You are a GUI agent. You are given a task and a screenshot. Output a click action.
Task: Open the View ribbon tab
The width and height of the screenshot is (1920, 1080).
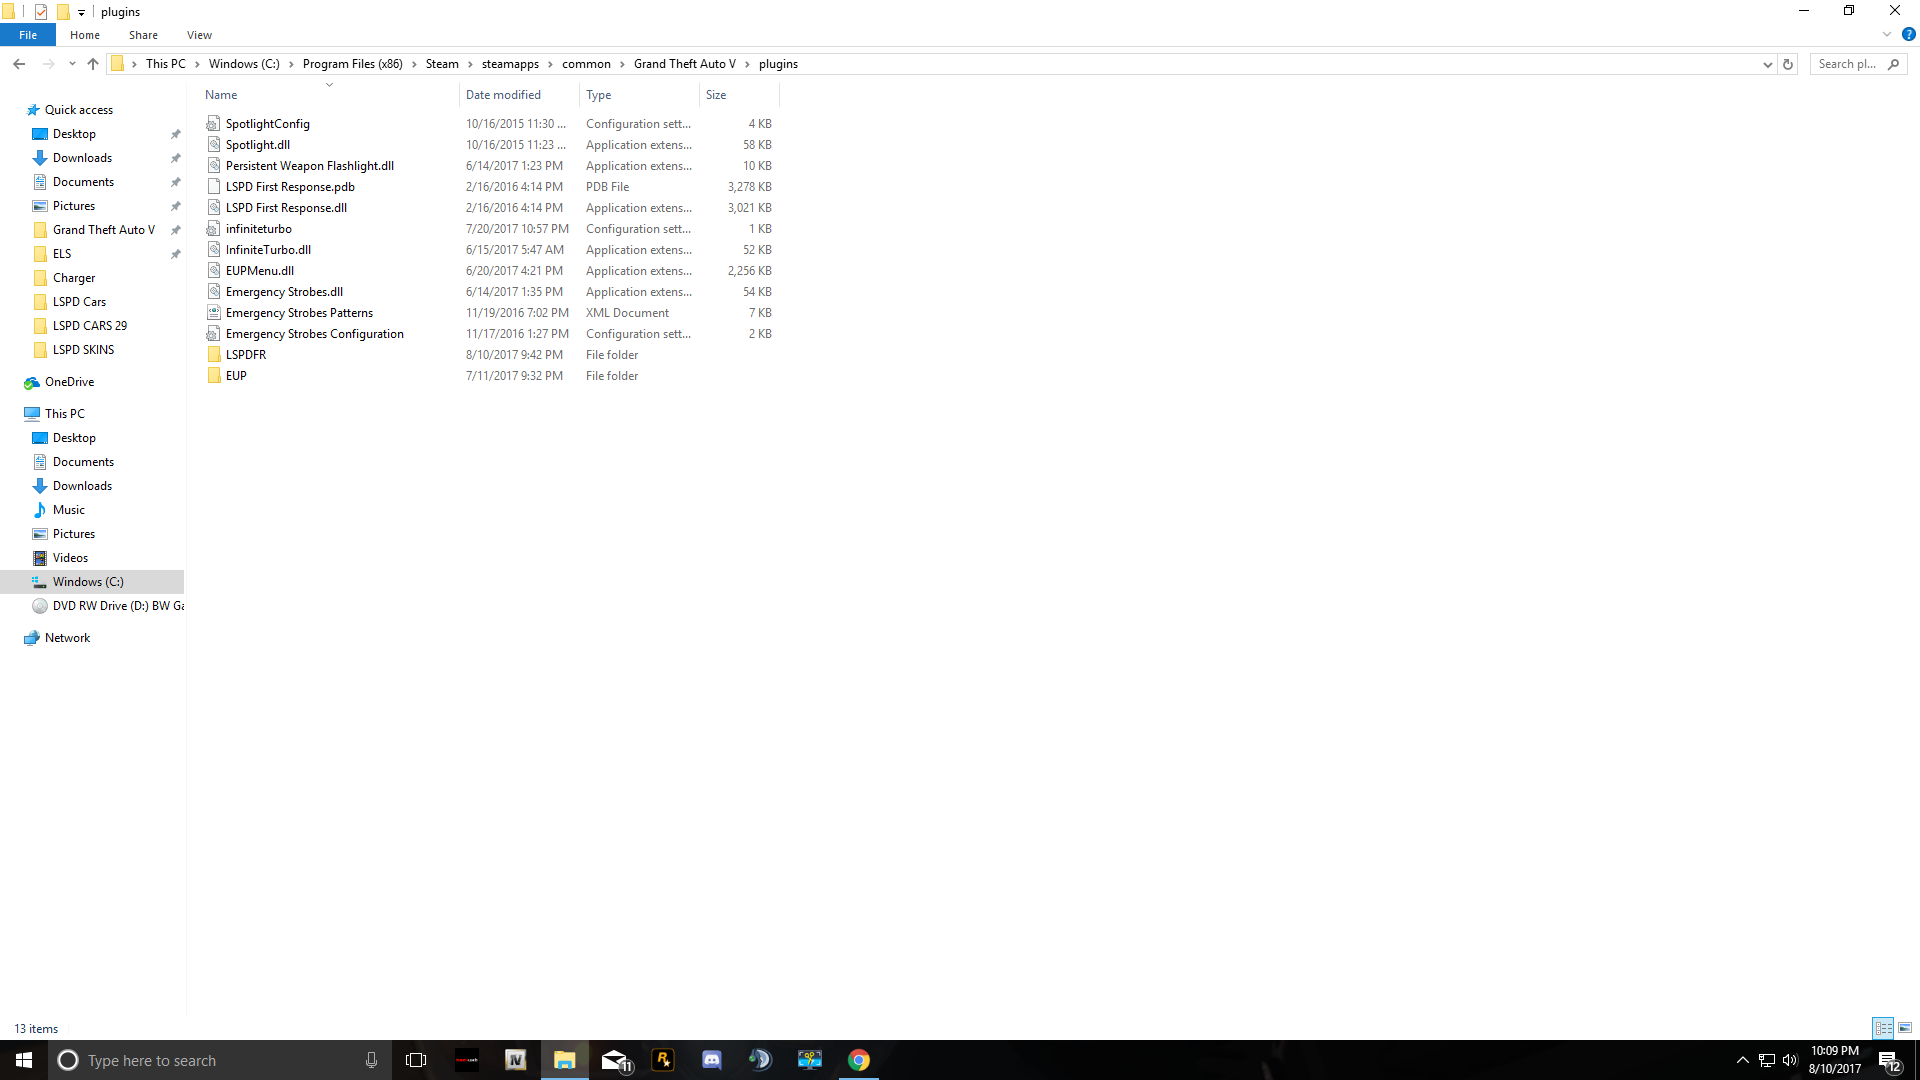199,35
